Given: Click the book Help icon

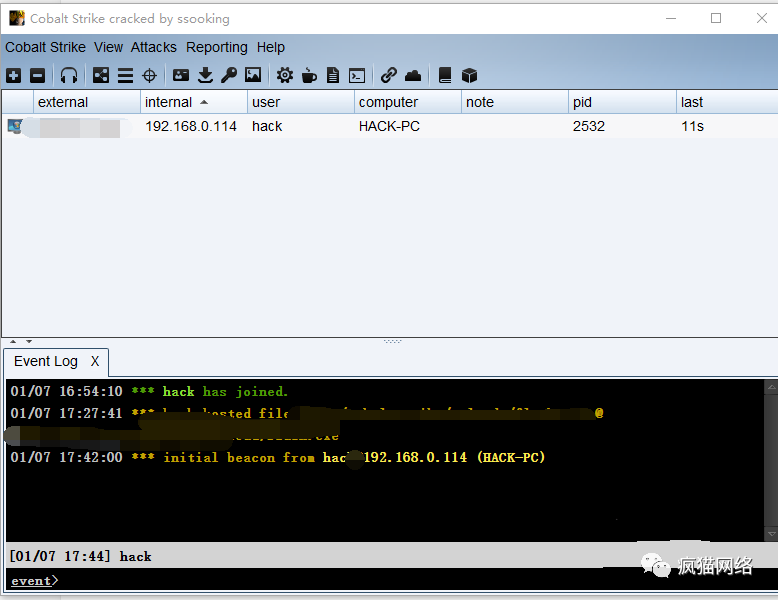Looking at the screenshot, I should [x=445, y=75].
